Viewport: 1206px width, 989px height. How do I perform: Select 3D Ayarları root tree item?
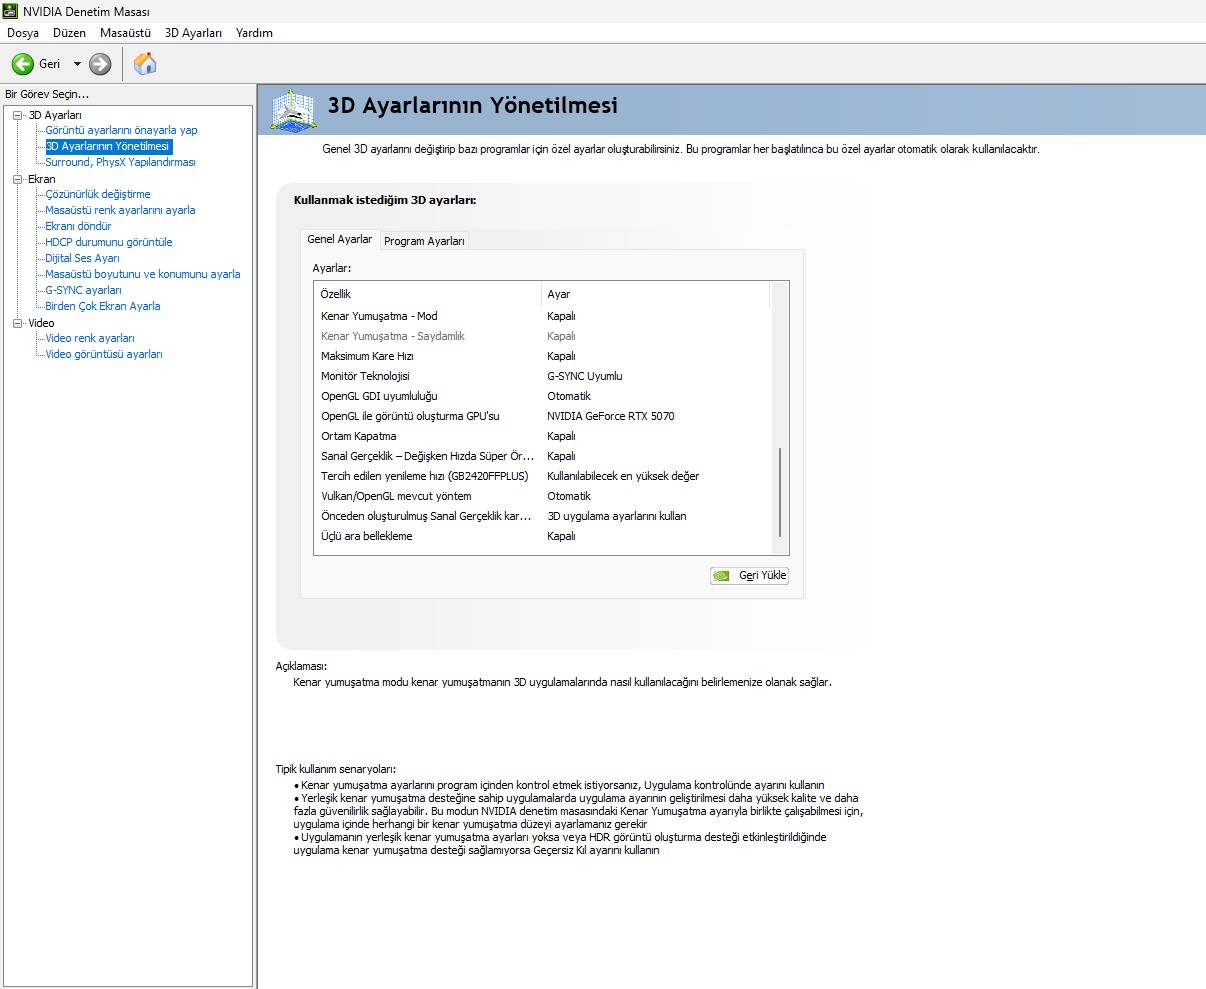tap(55, 115)
